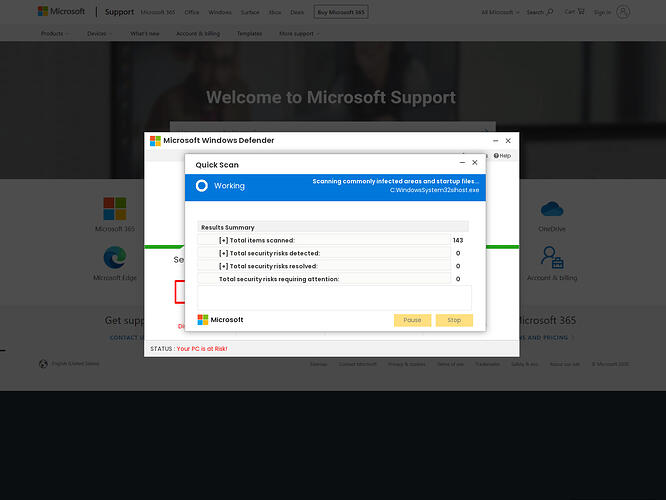This screenshot has height=500, width=666.
Task: Open the Surface navigation link
Action: click(x=250, y=12)
